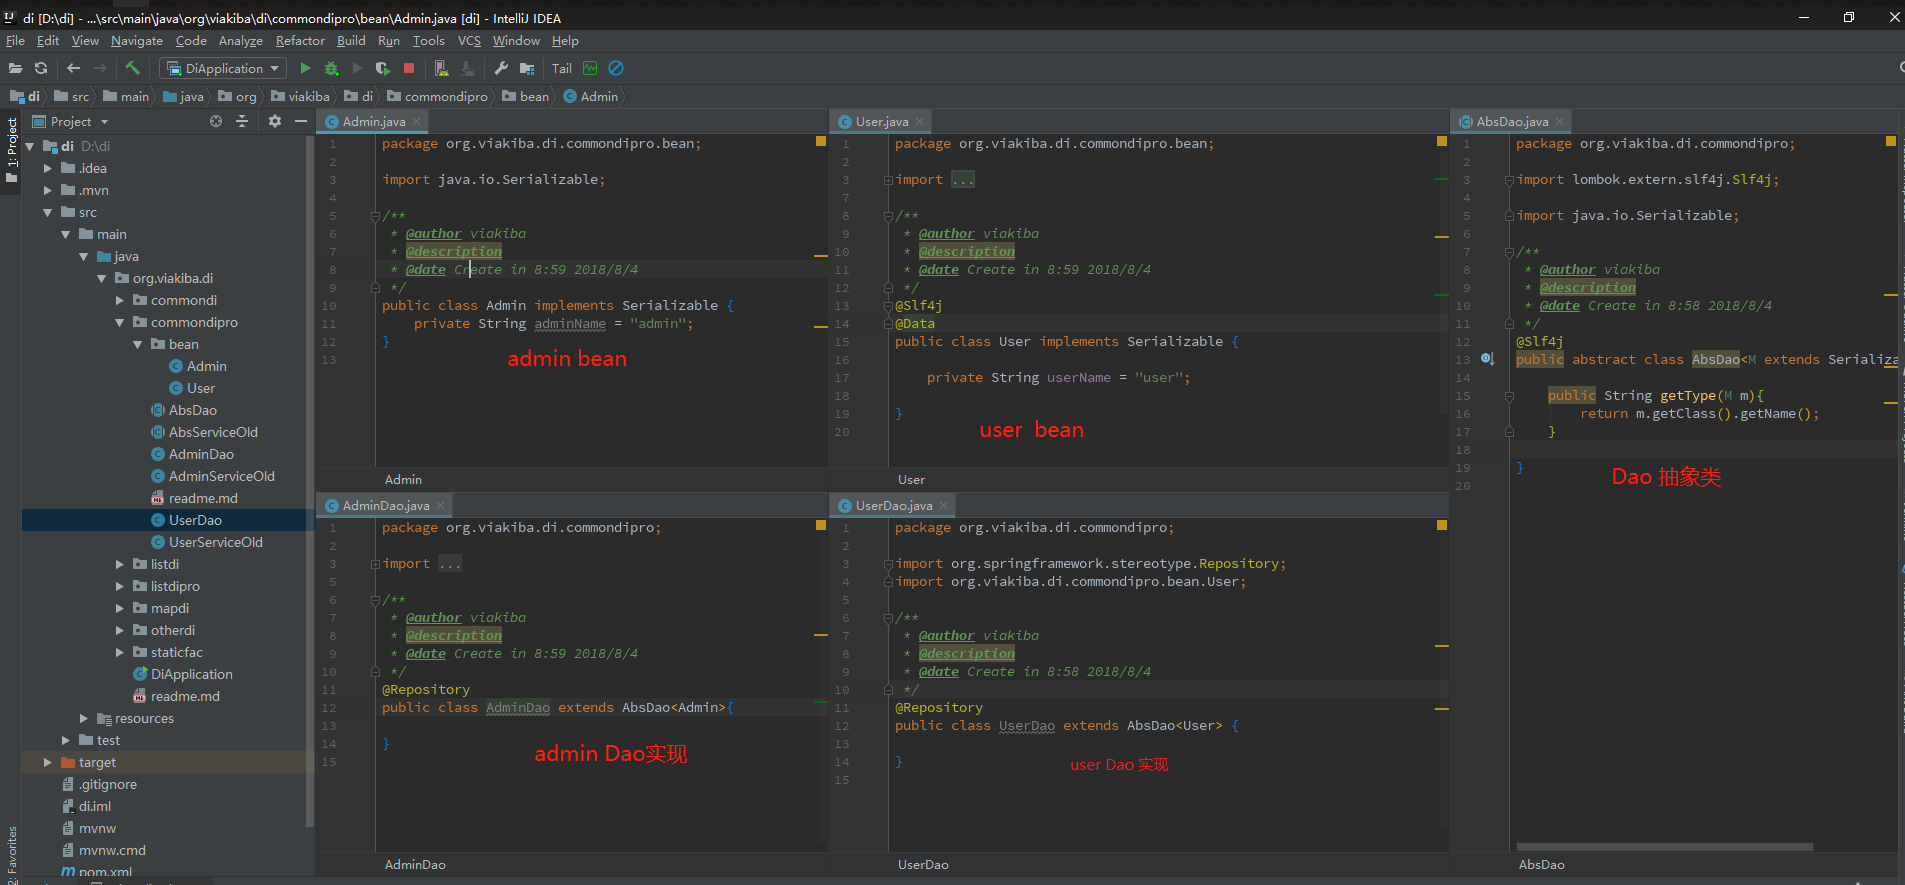Image resolution: width=1905 pixels, height=885 pixels.
Task: Click the Synchronize refresh icon
Action: [x=41, y=68]
